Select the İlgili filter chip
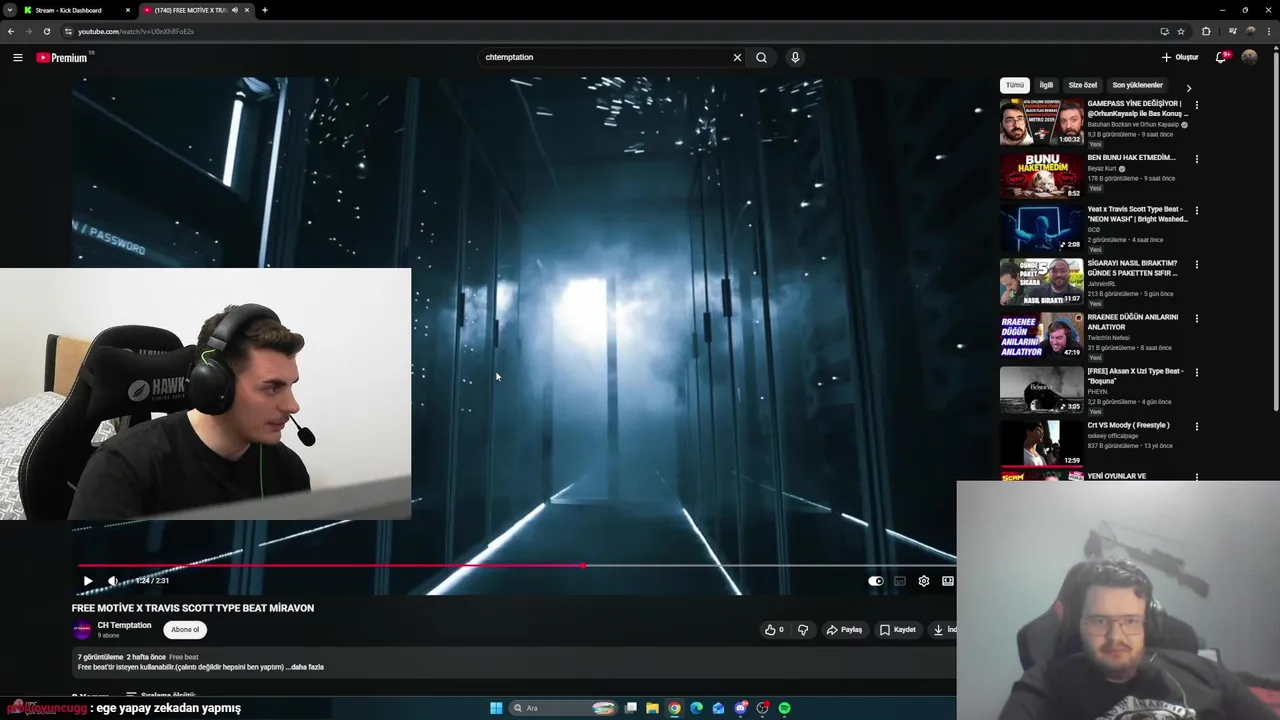Image resolution: width=1280 pixels, height=720 pixels. pyautogui.click(x=1046, y=86)
